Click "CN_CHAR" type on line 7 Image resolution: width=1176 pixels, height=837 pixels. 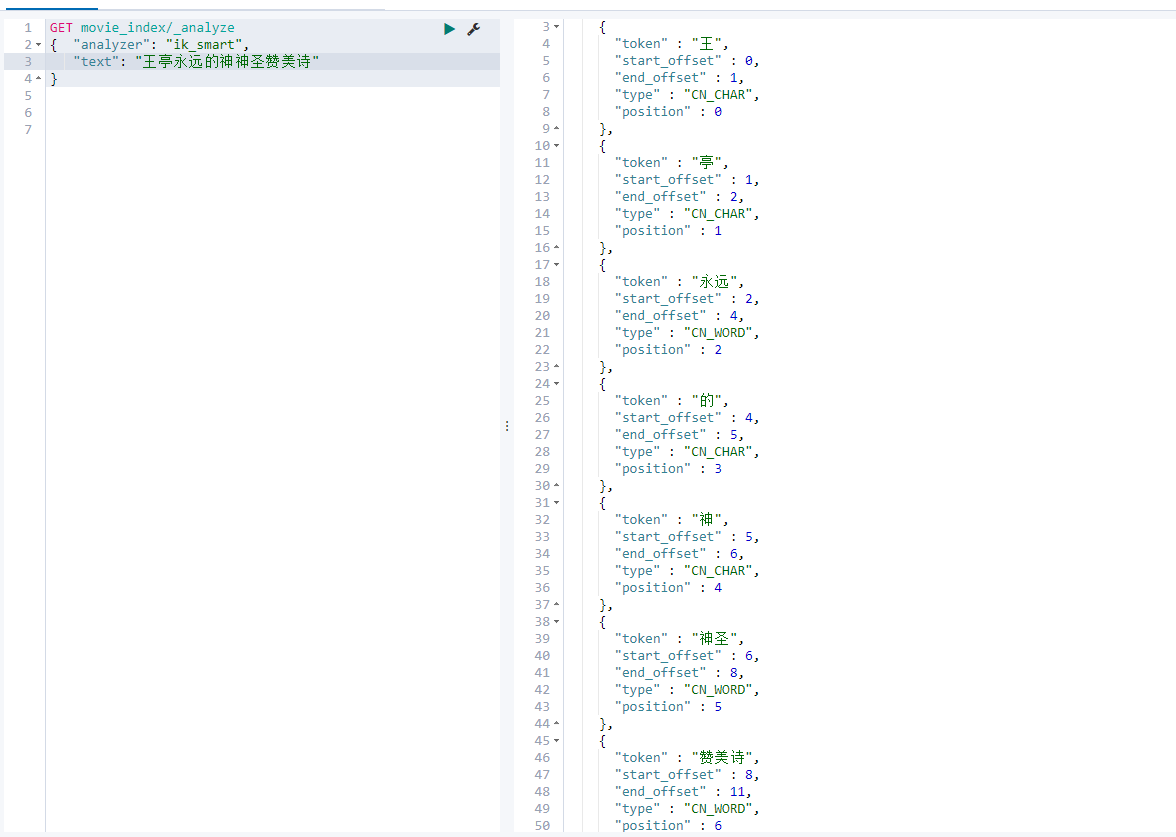click(718, 95)
